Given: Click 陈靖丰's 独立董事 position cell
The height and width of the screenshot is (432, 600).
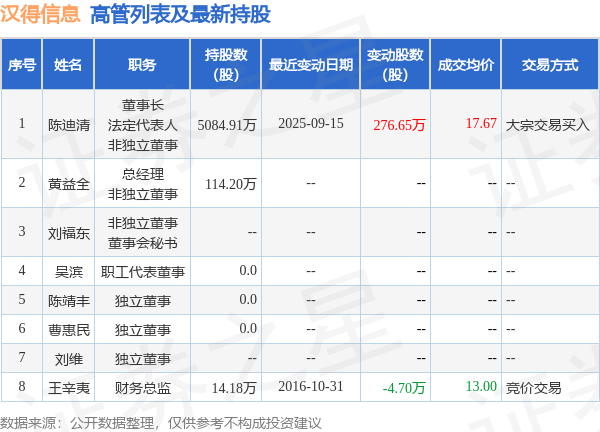Looking at the screenshot, I should point(142,301).
